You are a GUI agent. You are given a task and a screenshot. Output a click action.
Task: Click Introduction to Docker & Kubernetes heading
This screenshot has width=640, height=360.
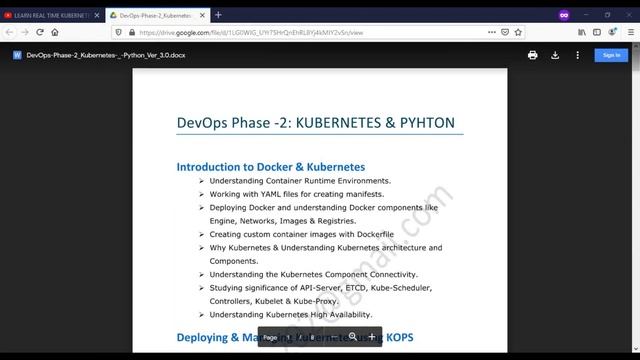coord(271,167)
